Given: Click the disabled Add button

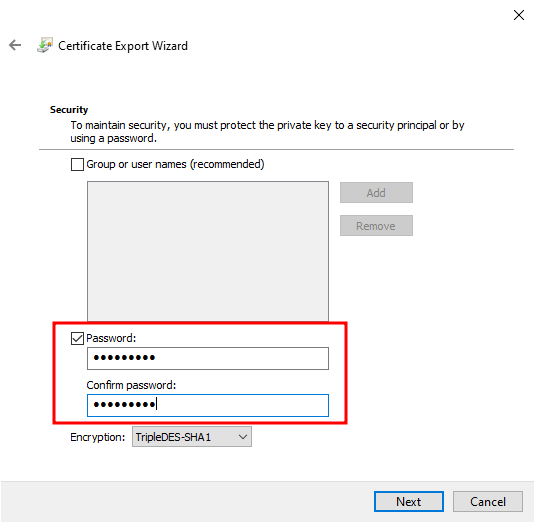Looking at the screenshot, I should [x=376, y=193].
